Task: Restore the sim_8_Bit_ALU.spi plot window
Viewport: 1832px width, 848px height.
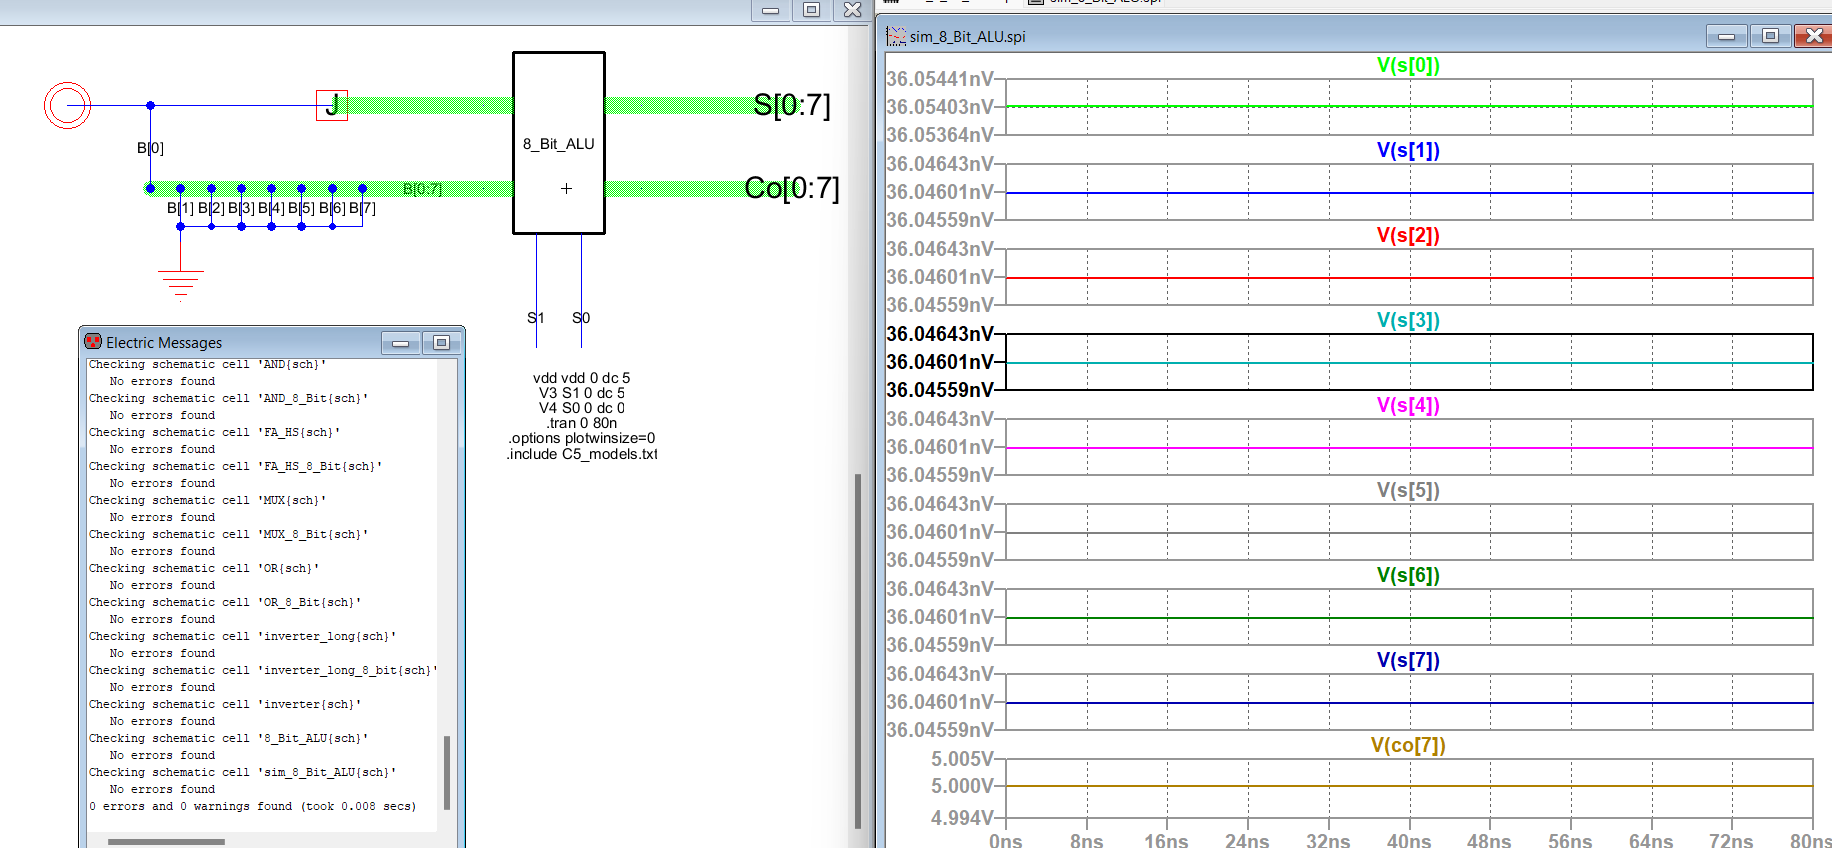Action: click(x=1770, y=36)
